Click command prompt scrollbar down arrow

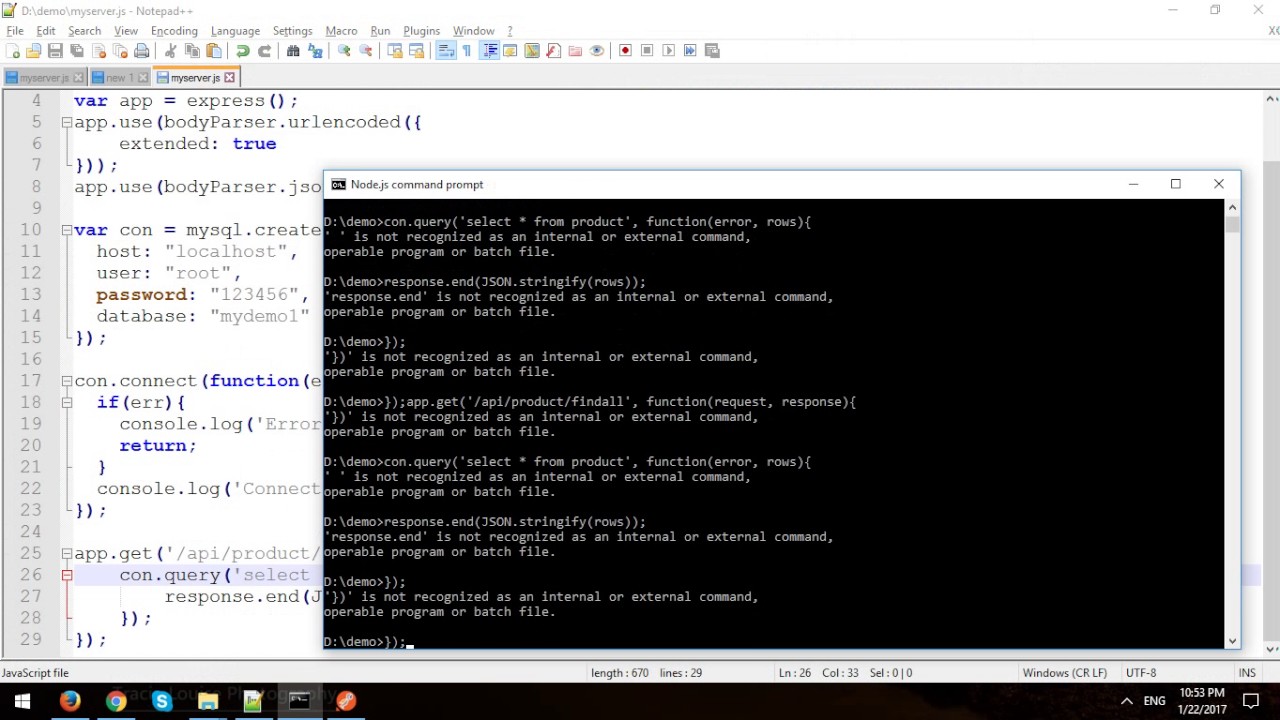coord(1232,641)
